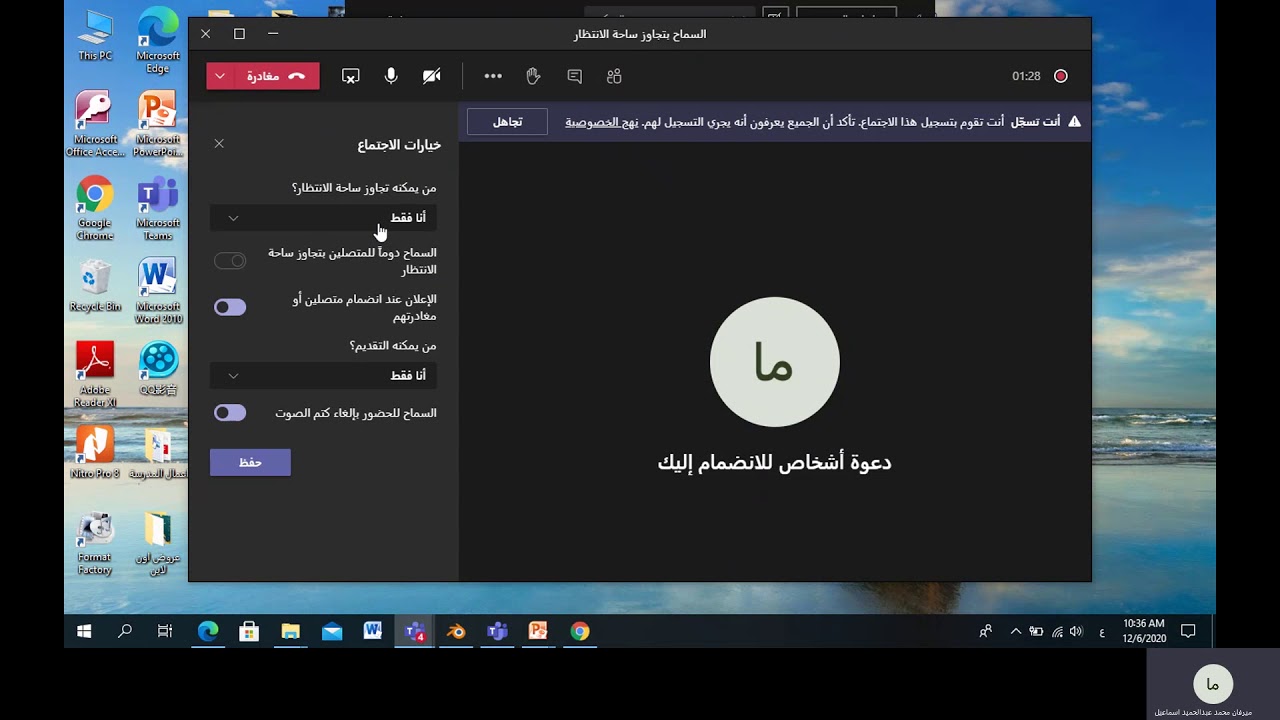The image size is (1280, 720).
Task: Switch to active Teams meeting taskbar icon
Action: click(x=414, y=631)
